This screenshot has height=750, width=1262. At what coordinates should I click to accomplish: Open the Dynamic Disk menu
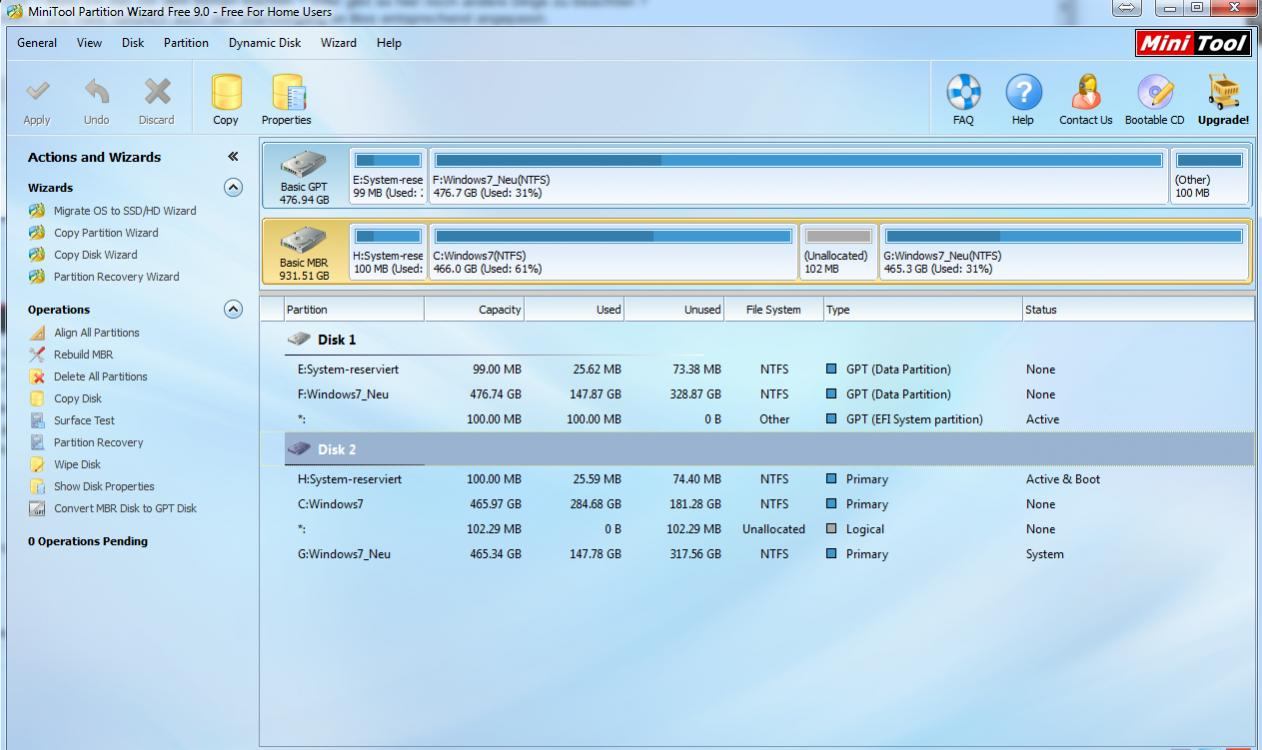[264, 43]
